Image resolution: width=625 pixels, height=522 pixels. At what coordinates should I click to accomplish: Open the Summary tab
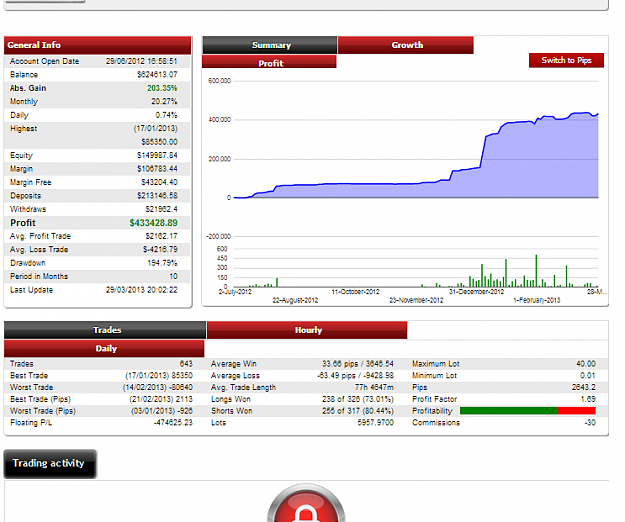click(270, 45)
